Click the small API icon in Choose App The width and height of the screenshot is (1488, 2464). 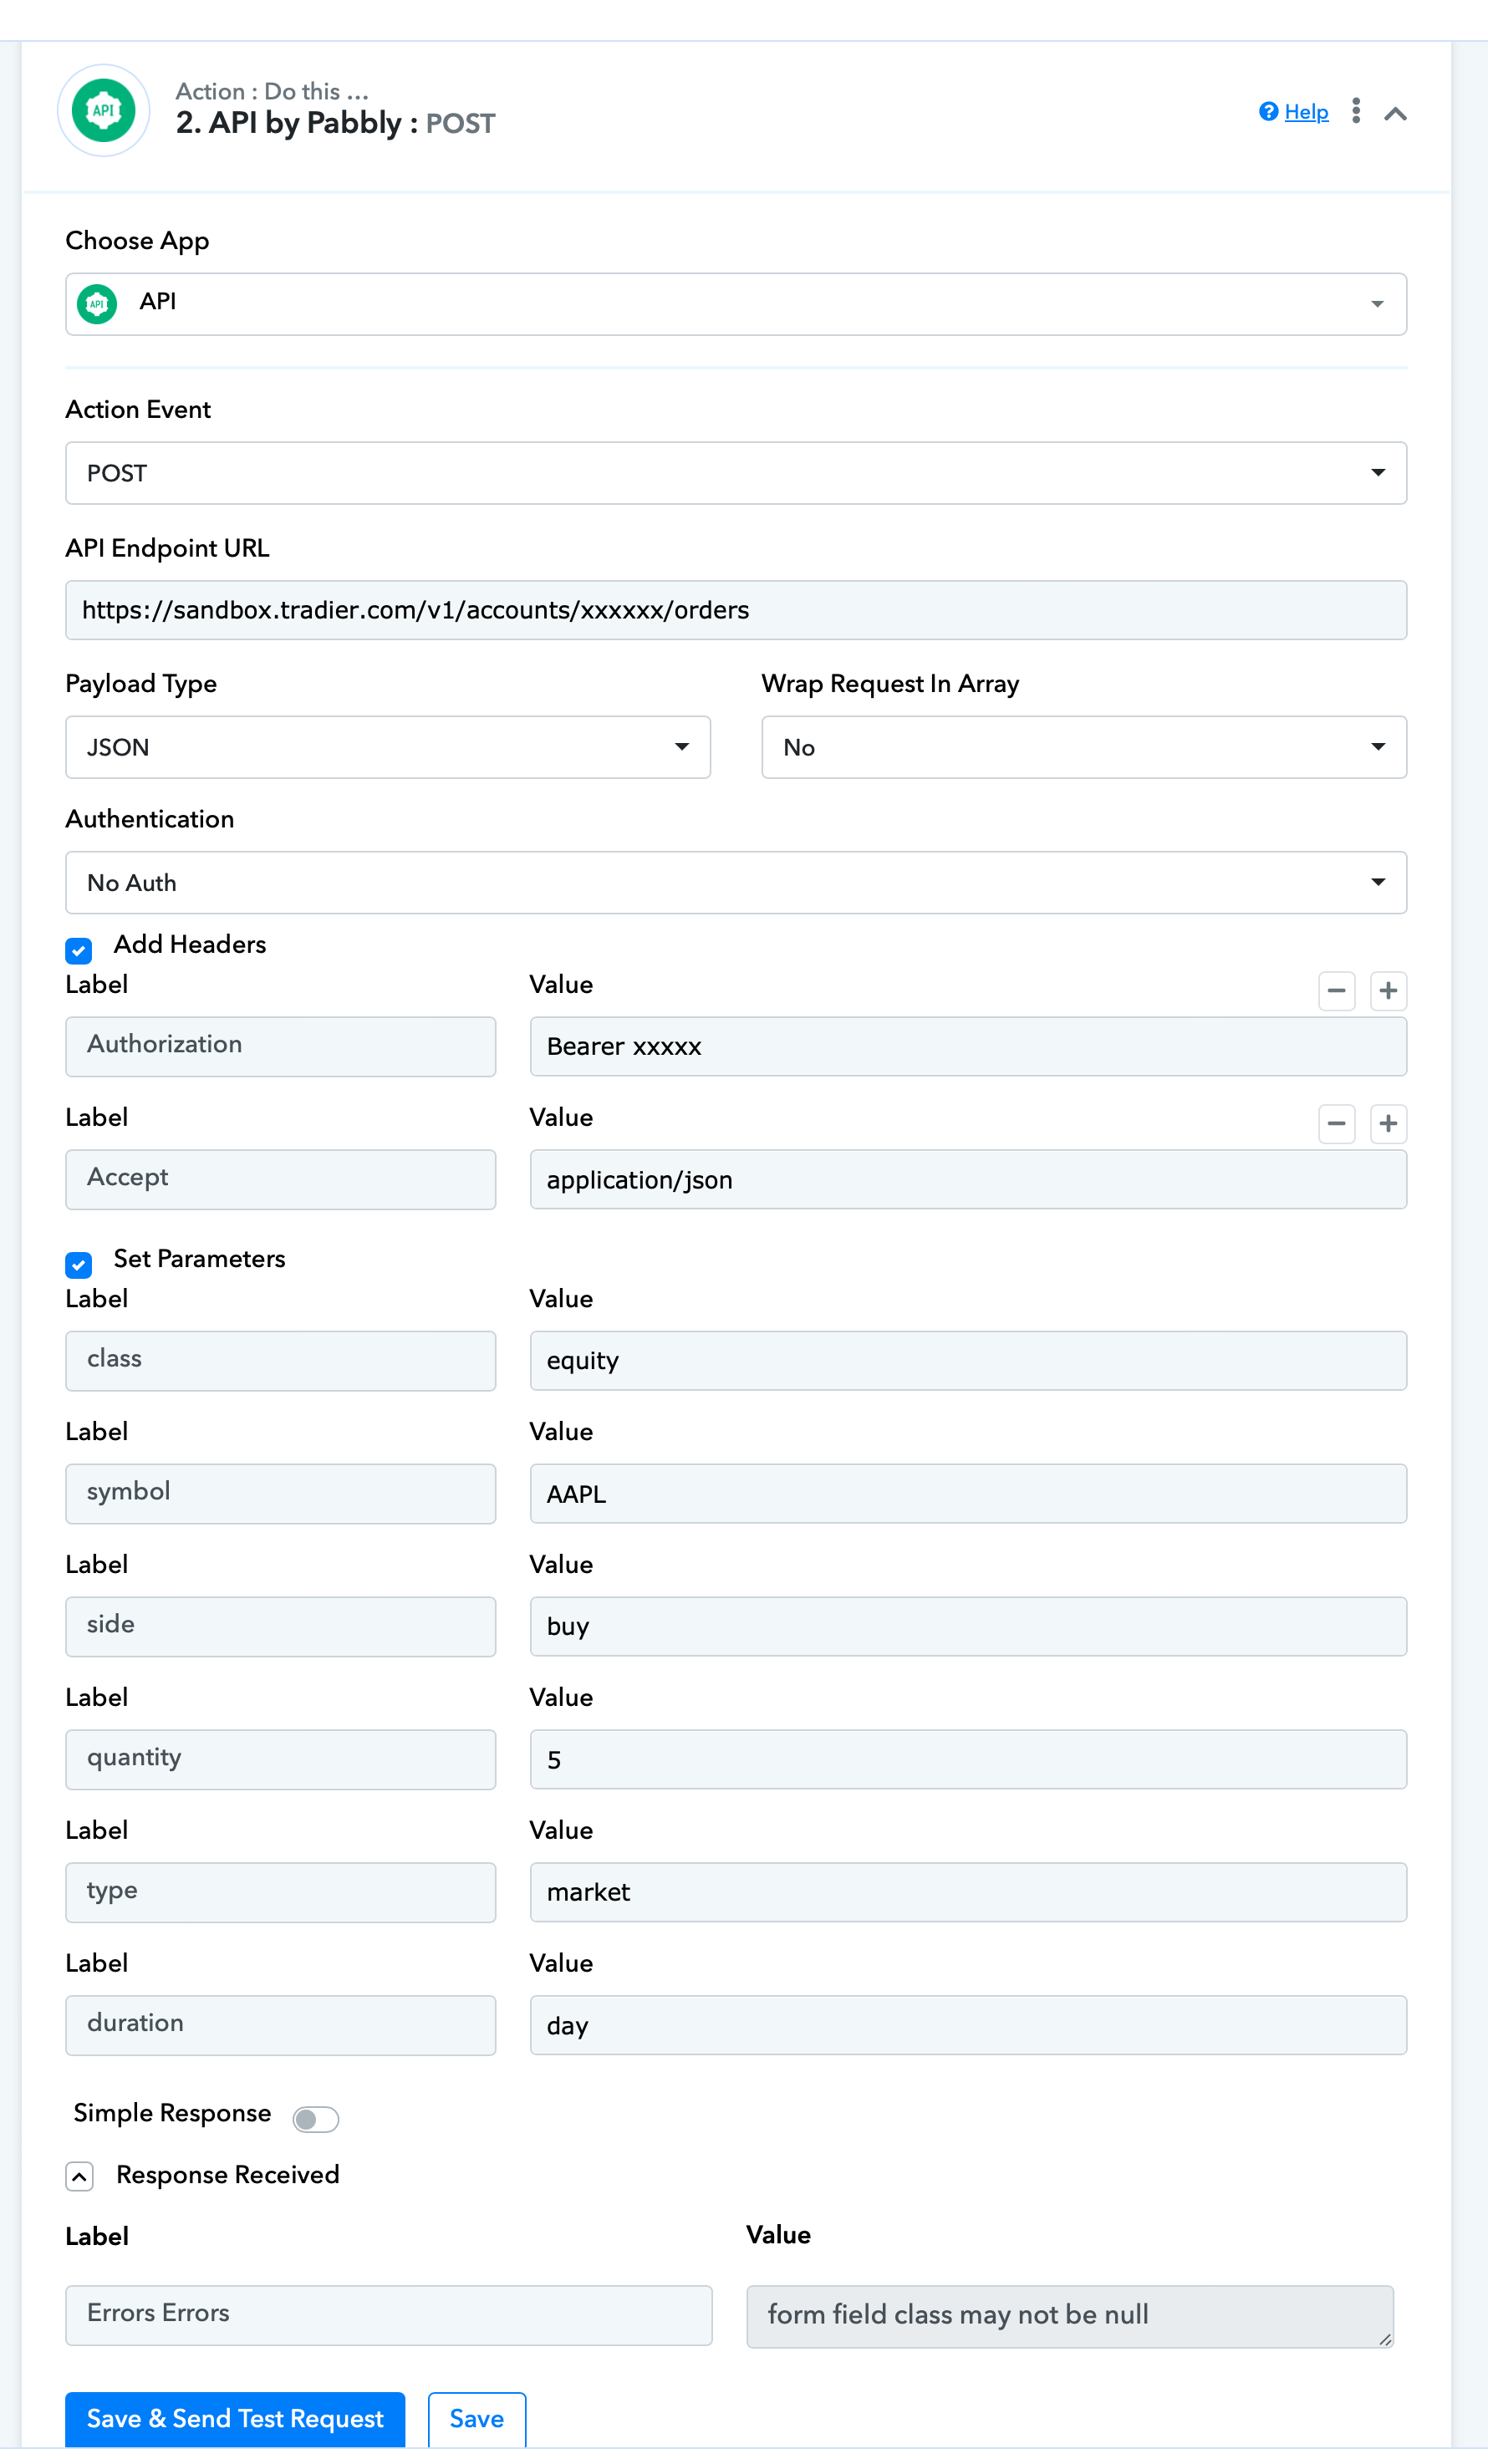(x=97, y=304)
